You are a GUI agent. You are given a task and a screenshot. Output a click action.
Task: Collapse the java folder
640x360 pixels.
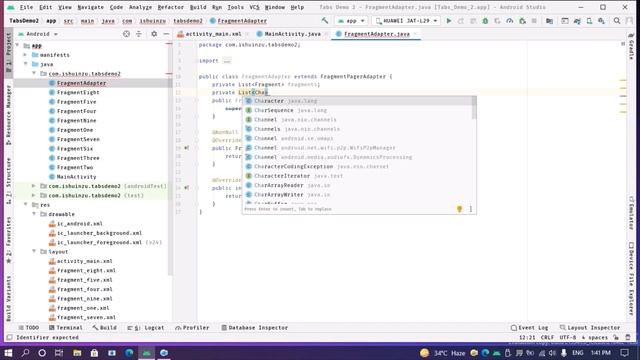pos(25,64)
